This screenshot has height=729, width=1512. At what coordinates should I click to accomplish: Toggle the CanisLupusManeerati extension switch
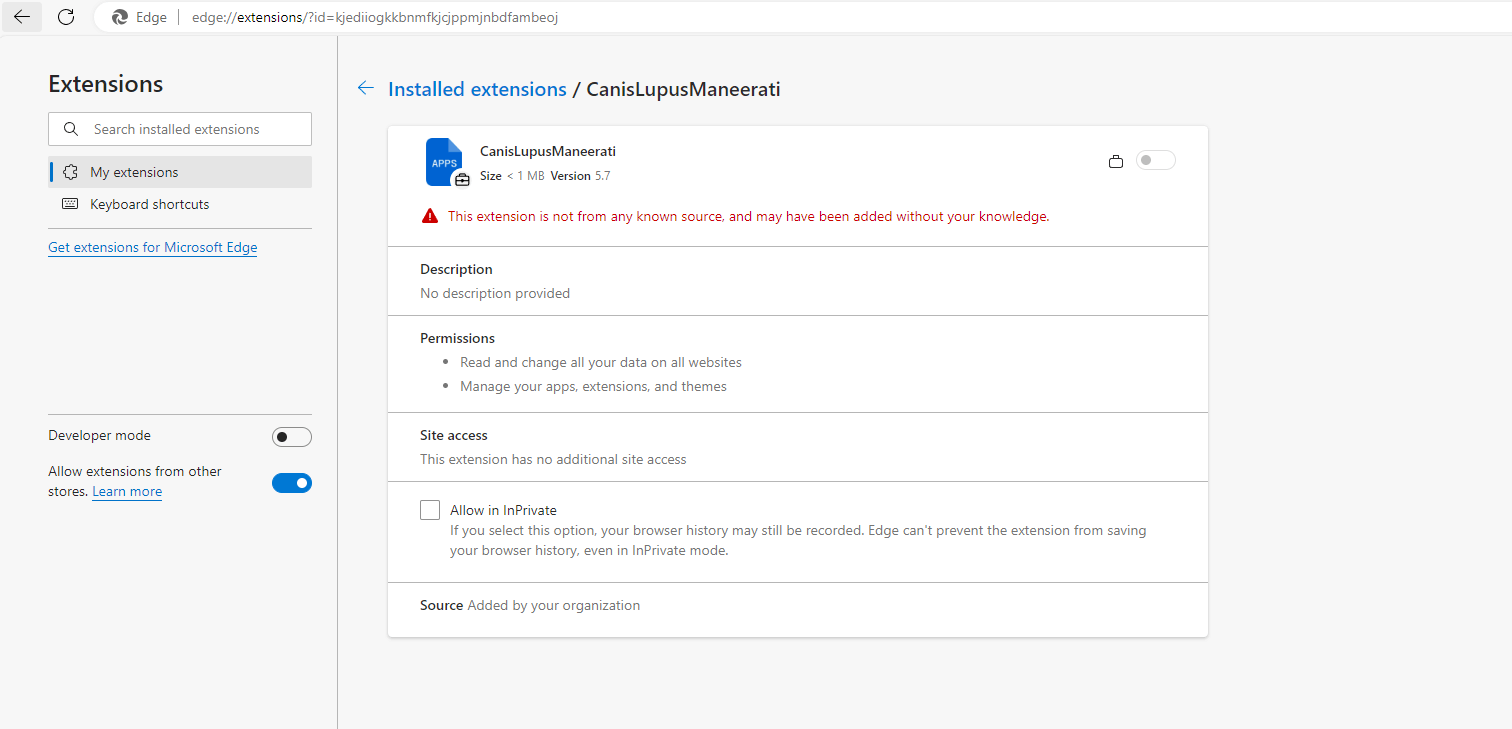click(1156, 160)
